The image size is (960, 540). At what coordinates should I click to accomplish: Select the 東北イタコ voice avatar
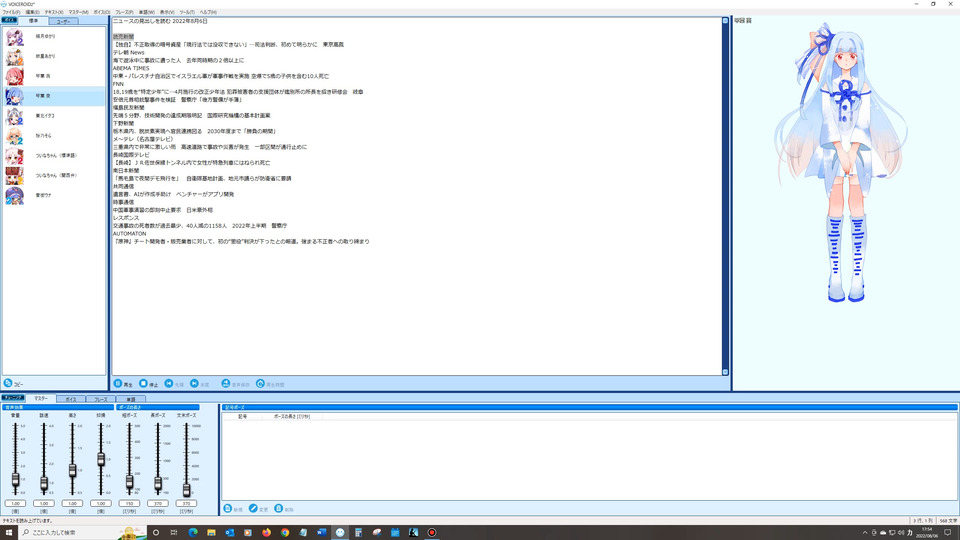(15, 116)
